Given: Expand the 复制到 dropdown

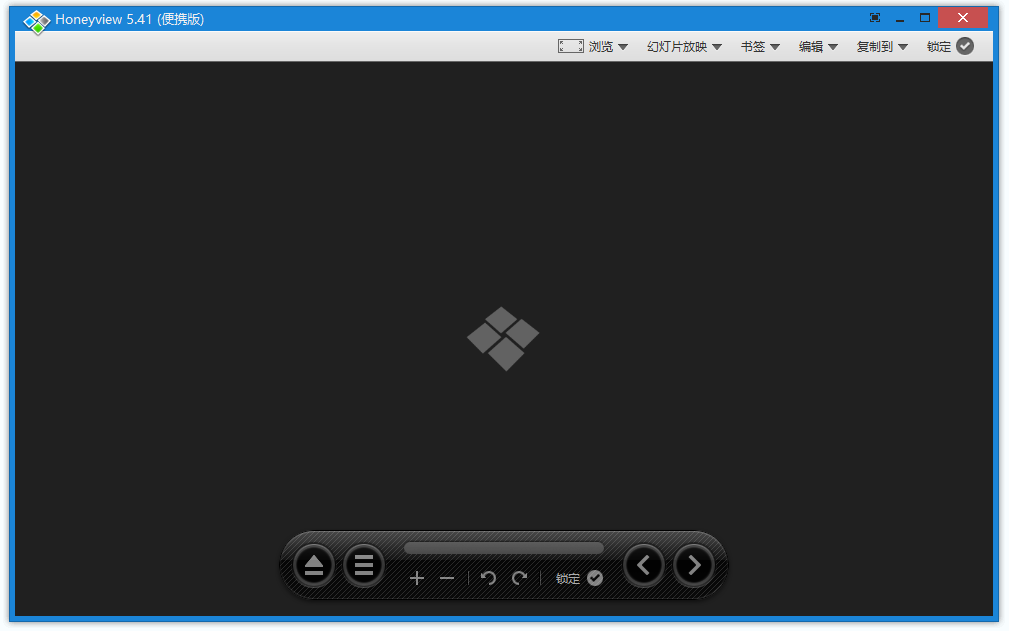Looking at the screenshot, I should (882, 47).
